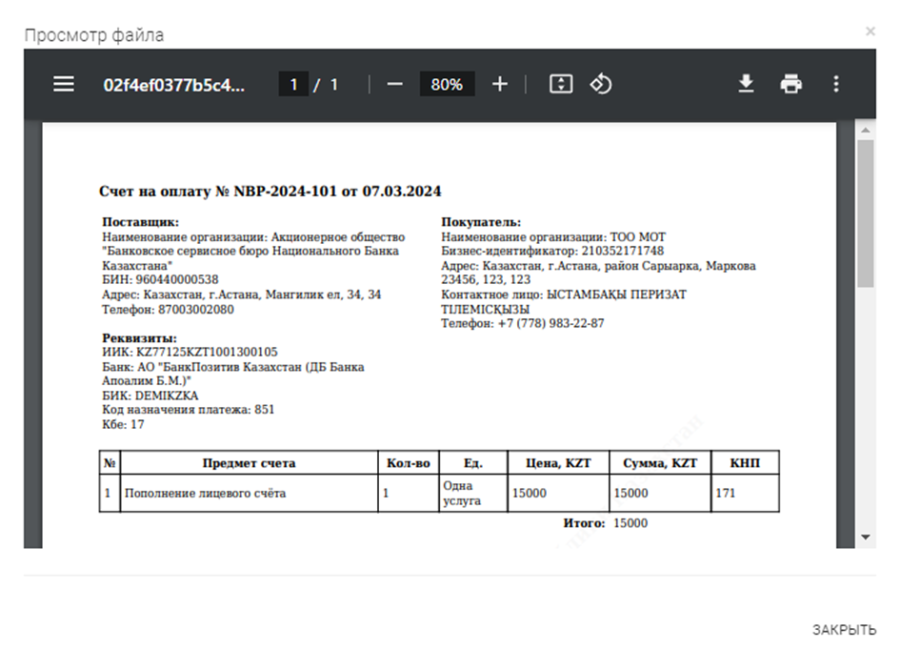The image size is (900, 650).
Task: Click the vertical scrollbar thumb
Action: 866,212
